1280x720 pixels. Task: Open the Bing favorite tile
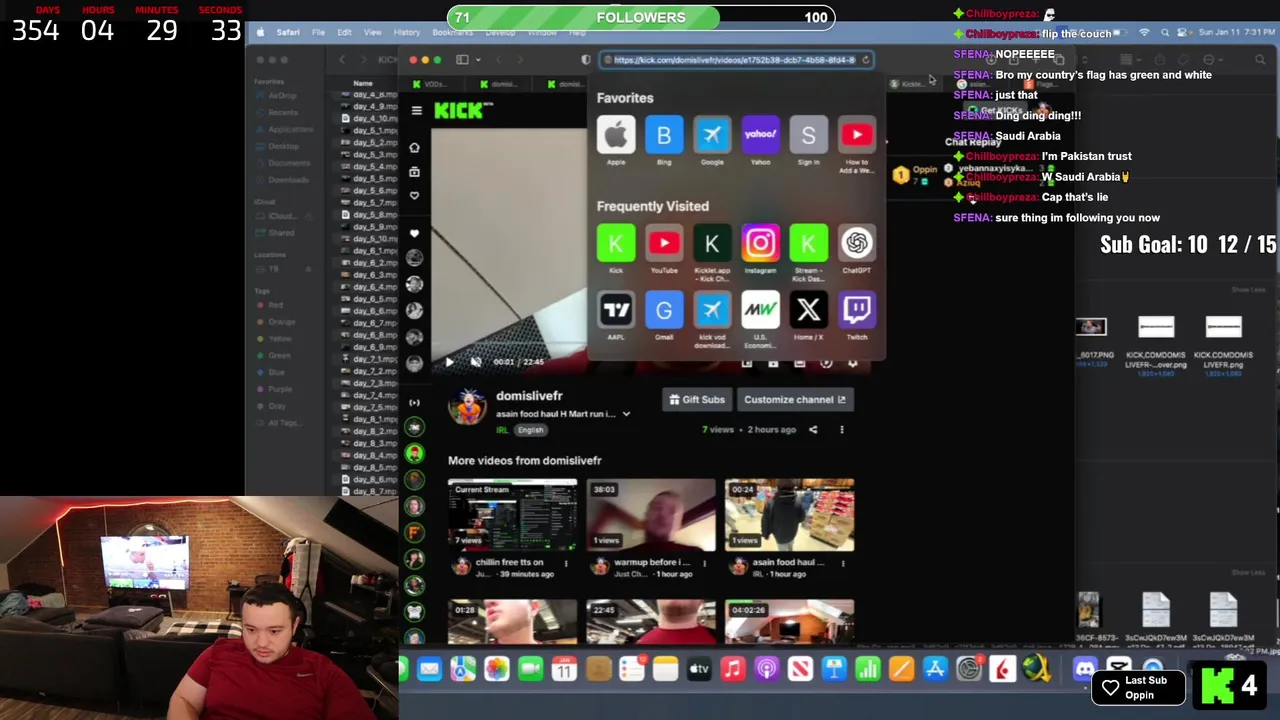point(664,135)
